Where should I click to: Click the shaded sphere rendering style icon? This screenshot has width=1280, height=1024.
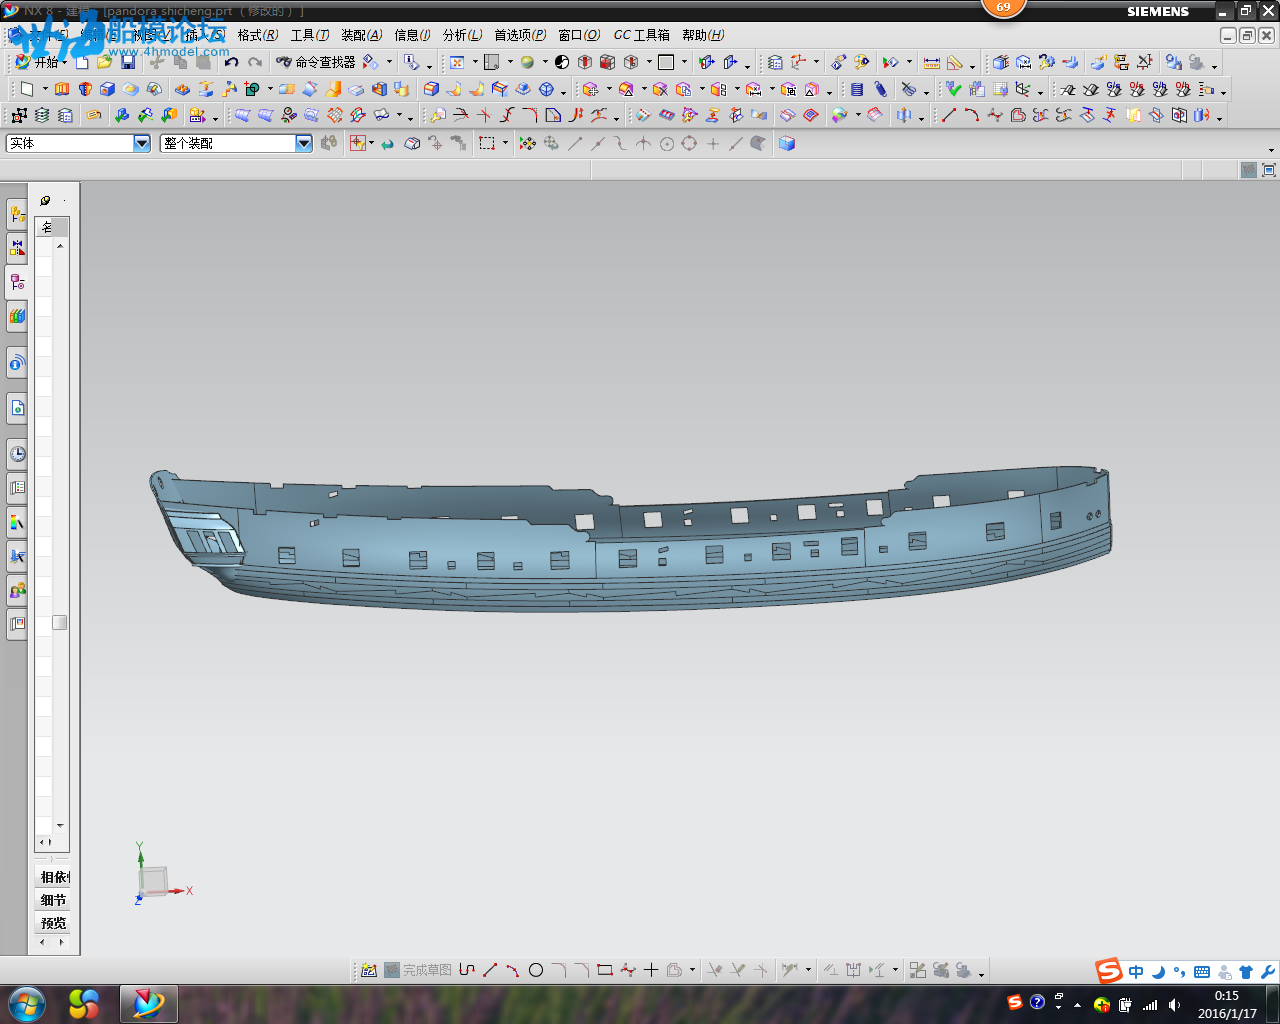[x=527, y=62]
